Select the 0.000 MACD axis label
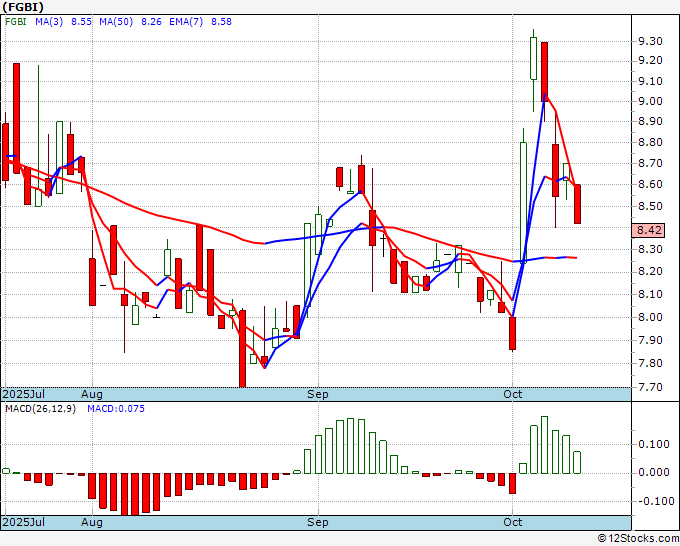This screenshot has width=680, height=546. (654, 472)
